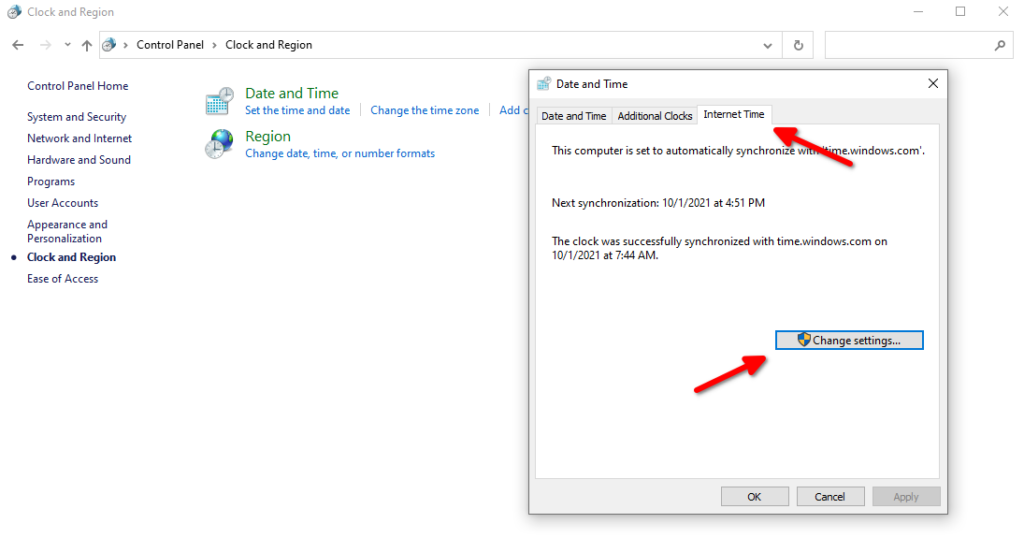Maximize the Clock and Region window
The height and width of the screenshot is (538, 1024).
click(x=960, y=12)
